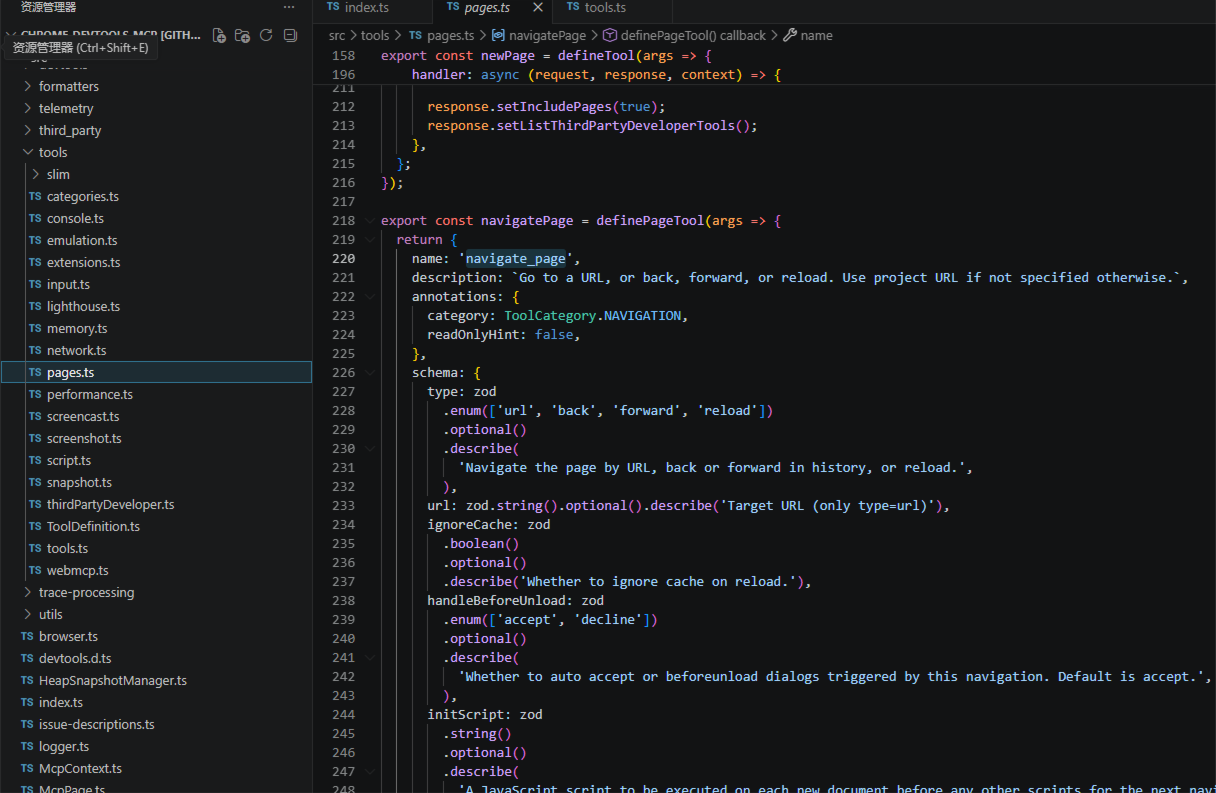Click the src breadcrumb segment

pyautogui.click(x=337, y=36)
